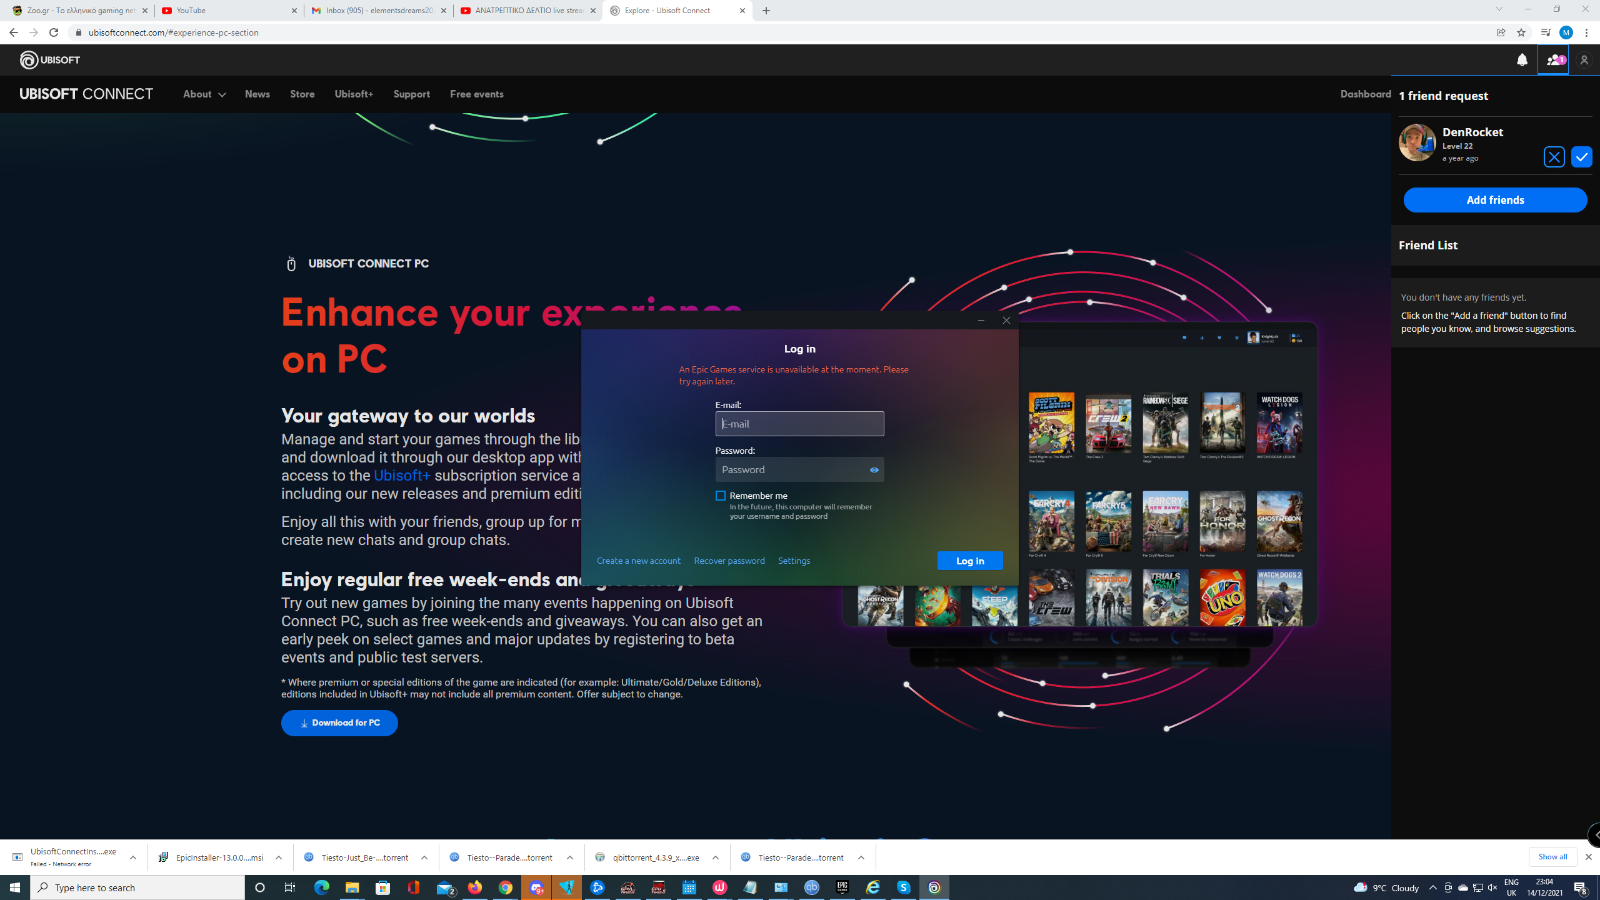Expand options for qbittorrent exe download
The image size is (1600, 900).
[715, 857]
